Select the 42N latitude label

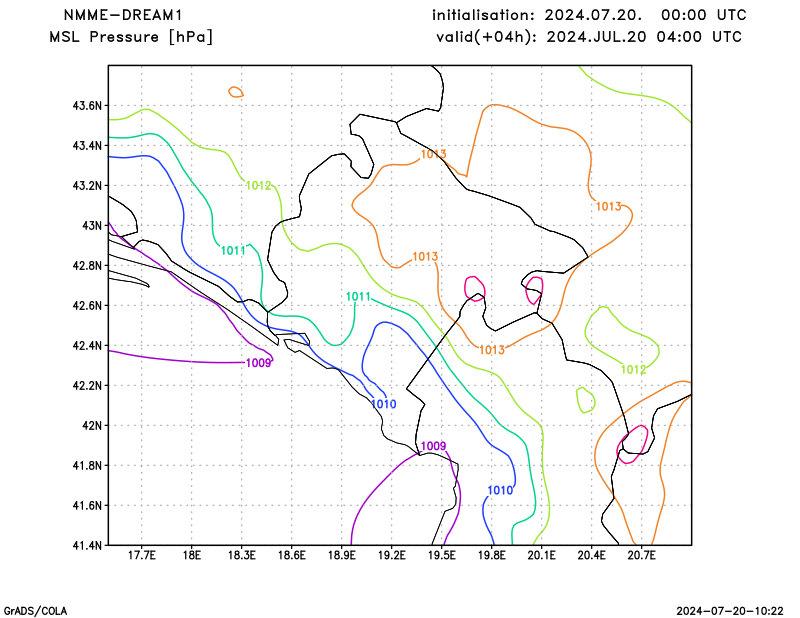click(92, 425)
